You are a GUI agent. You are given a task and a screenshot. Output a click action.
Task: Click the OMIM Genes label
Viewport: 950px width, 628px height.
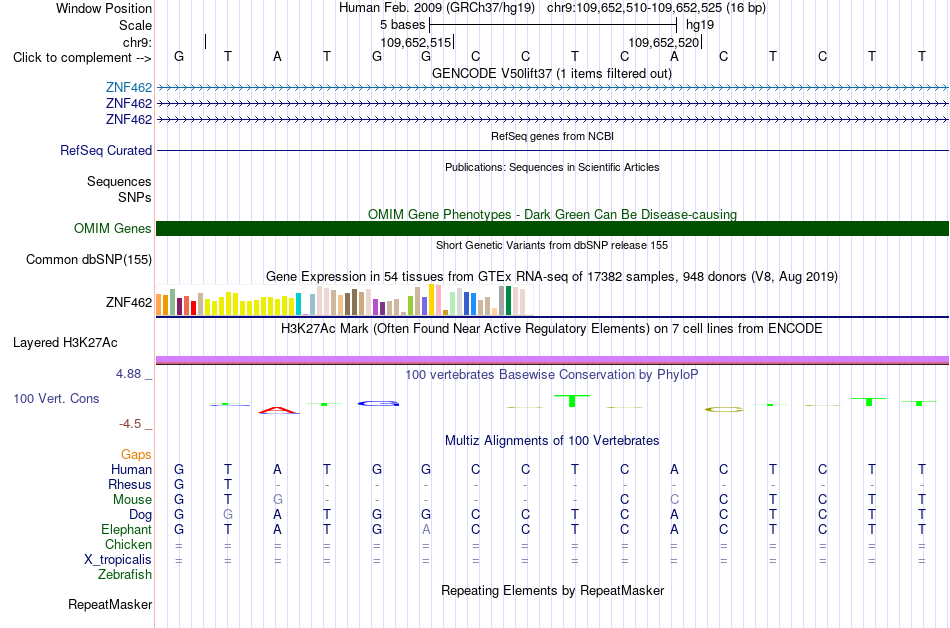[x=113, y=228]
